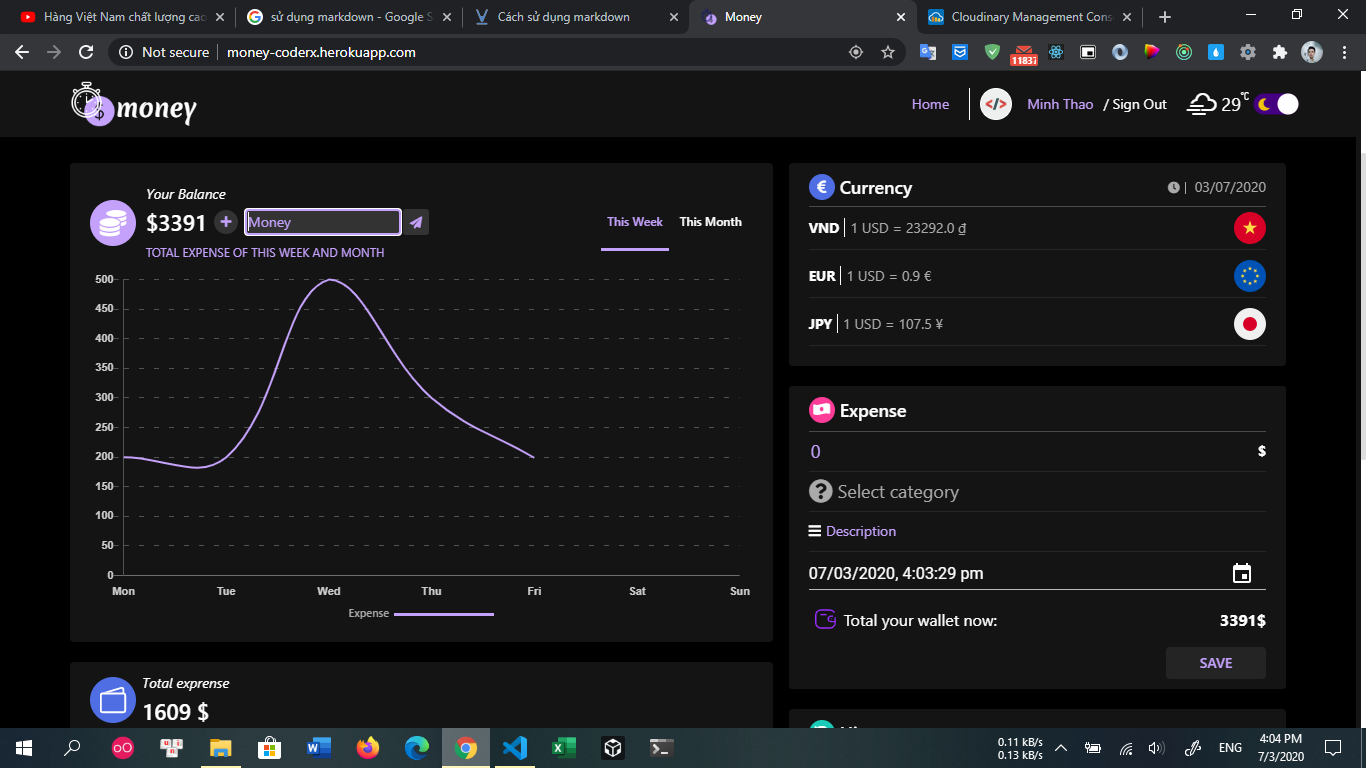Click the code brackets logo in the header

pos(994,103)
